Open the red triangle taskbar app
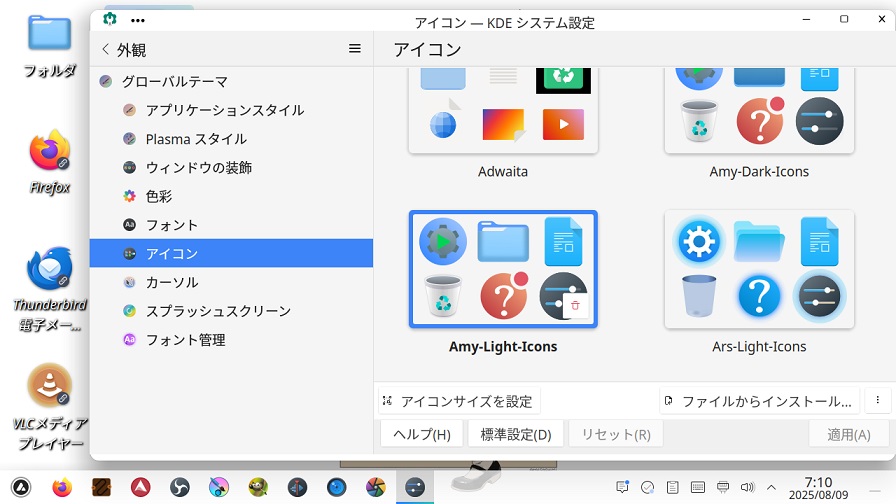 141,487
